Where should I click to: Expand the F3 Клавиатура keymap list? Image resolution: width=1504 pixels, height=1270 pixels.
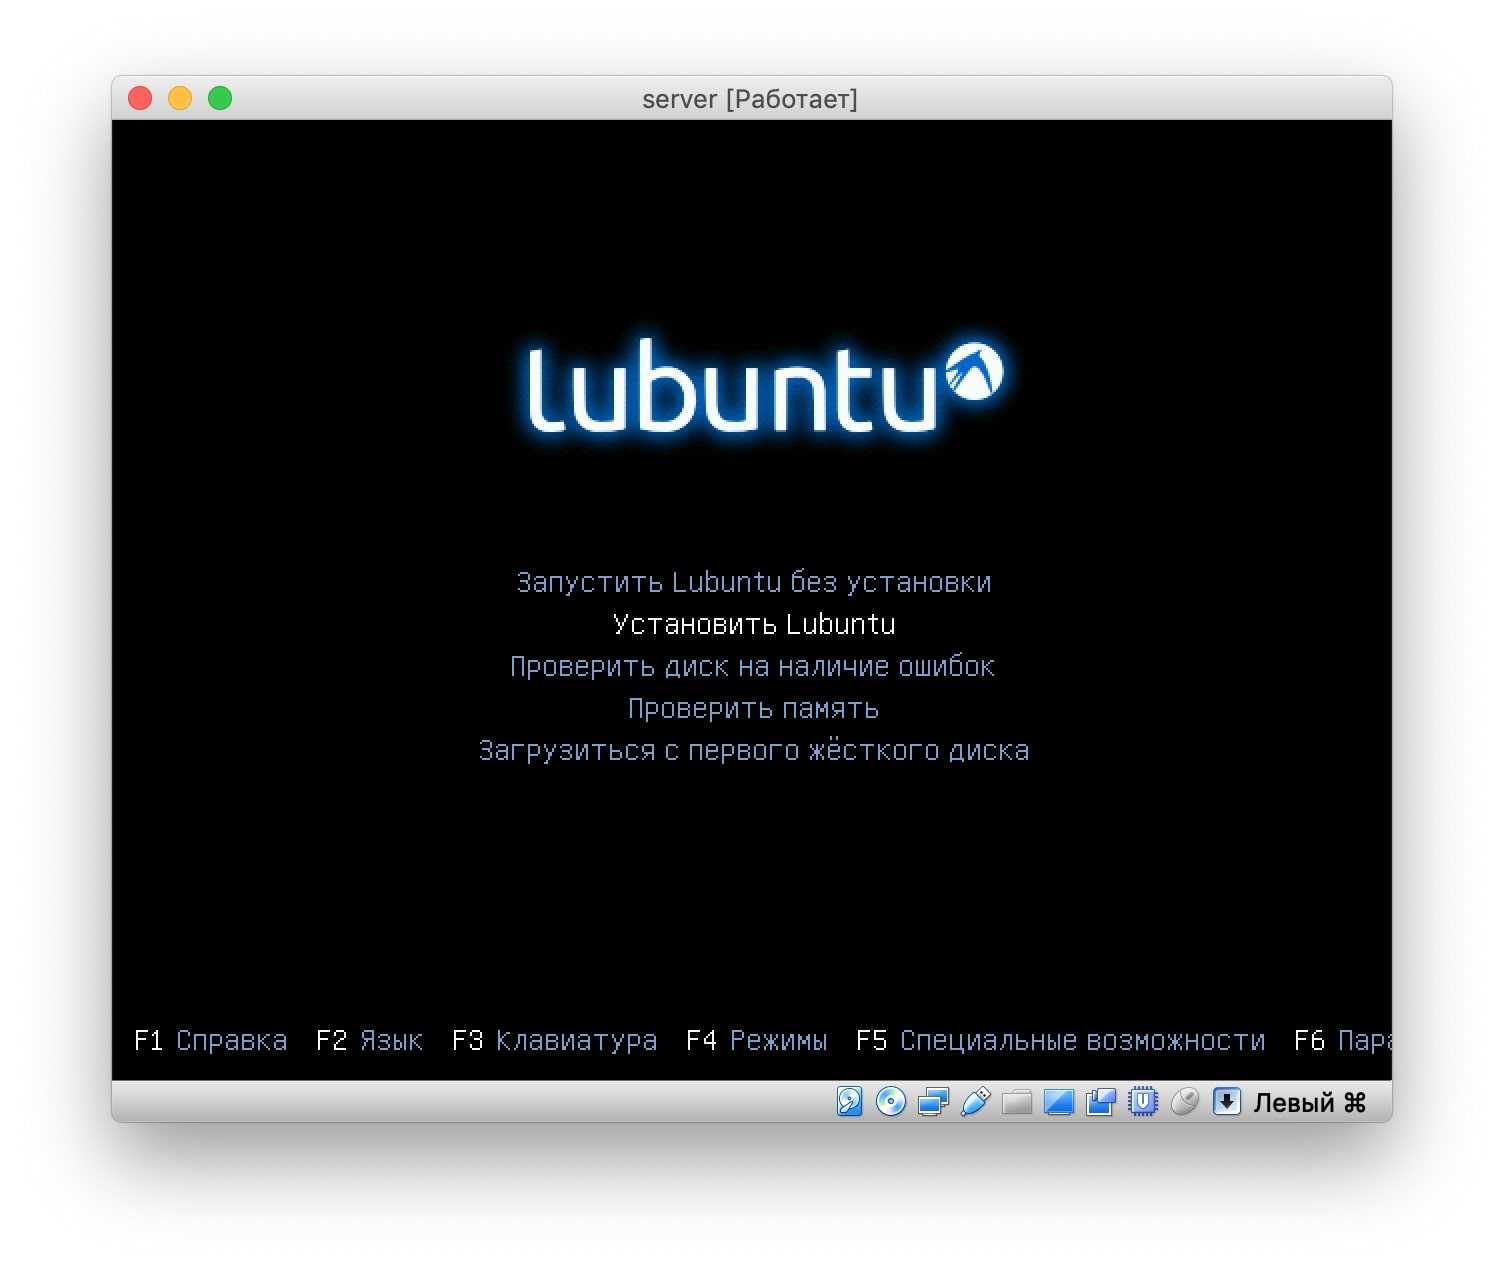point(554,1041)
